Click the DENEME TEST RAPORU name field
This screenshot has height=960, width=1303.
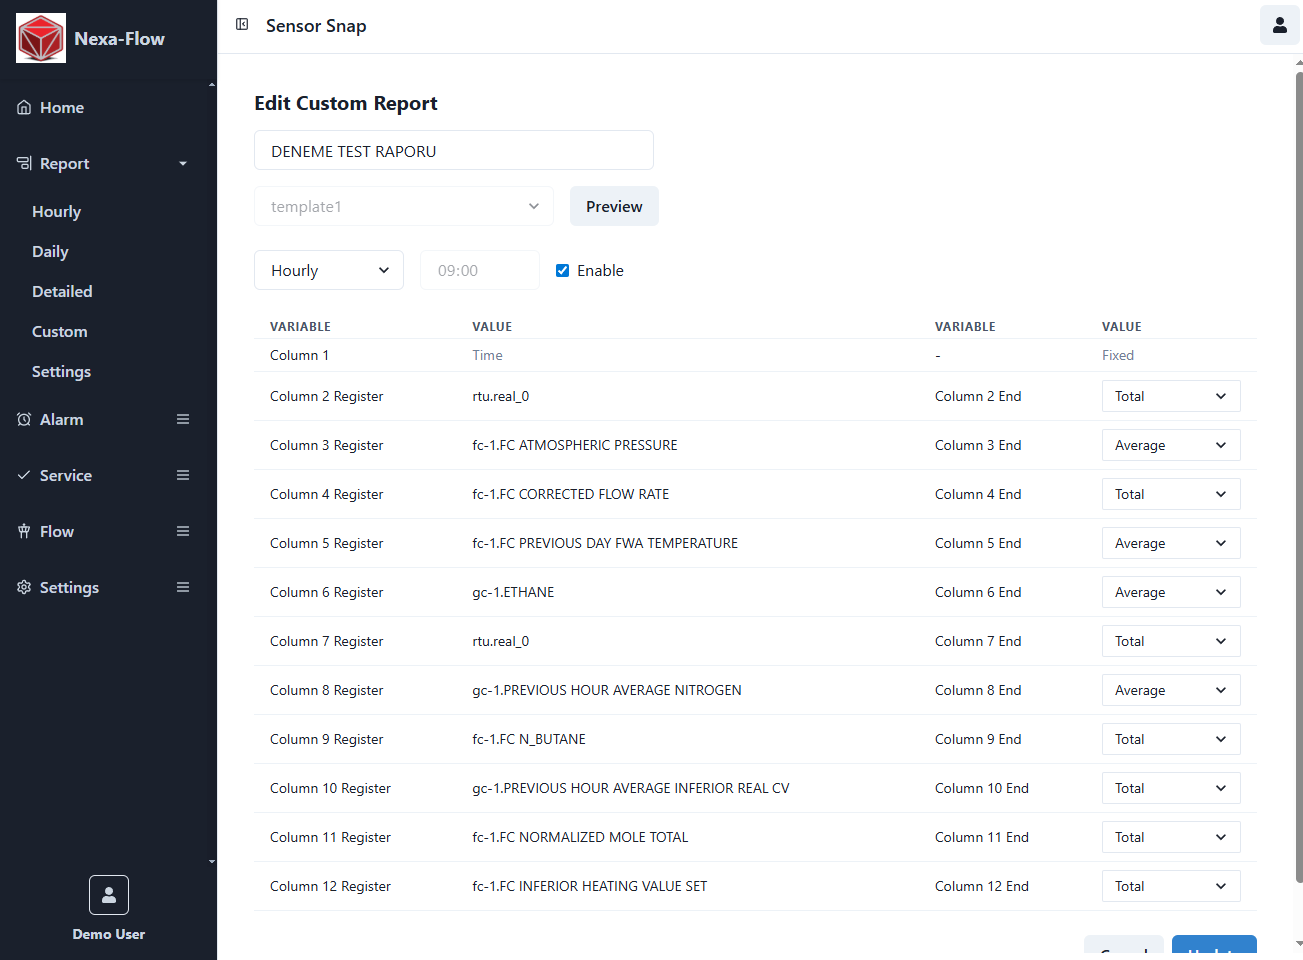[453, 150]
